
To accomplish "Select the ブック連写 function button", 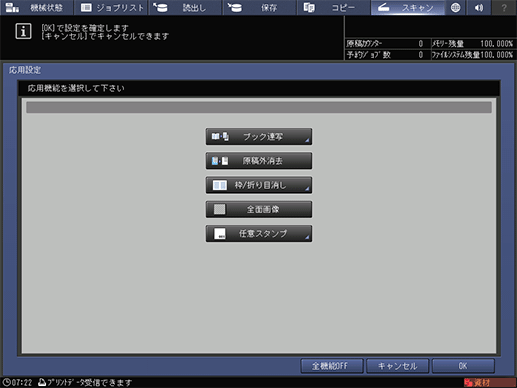I will tap(259, 137).
